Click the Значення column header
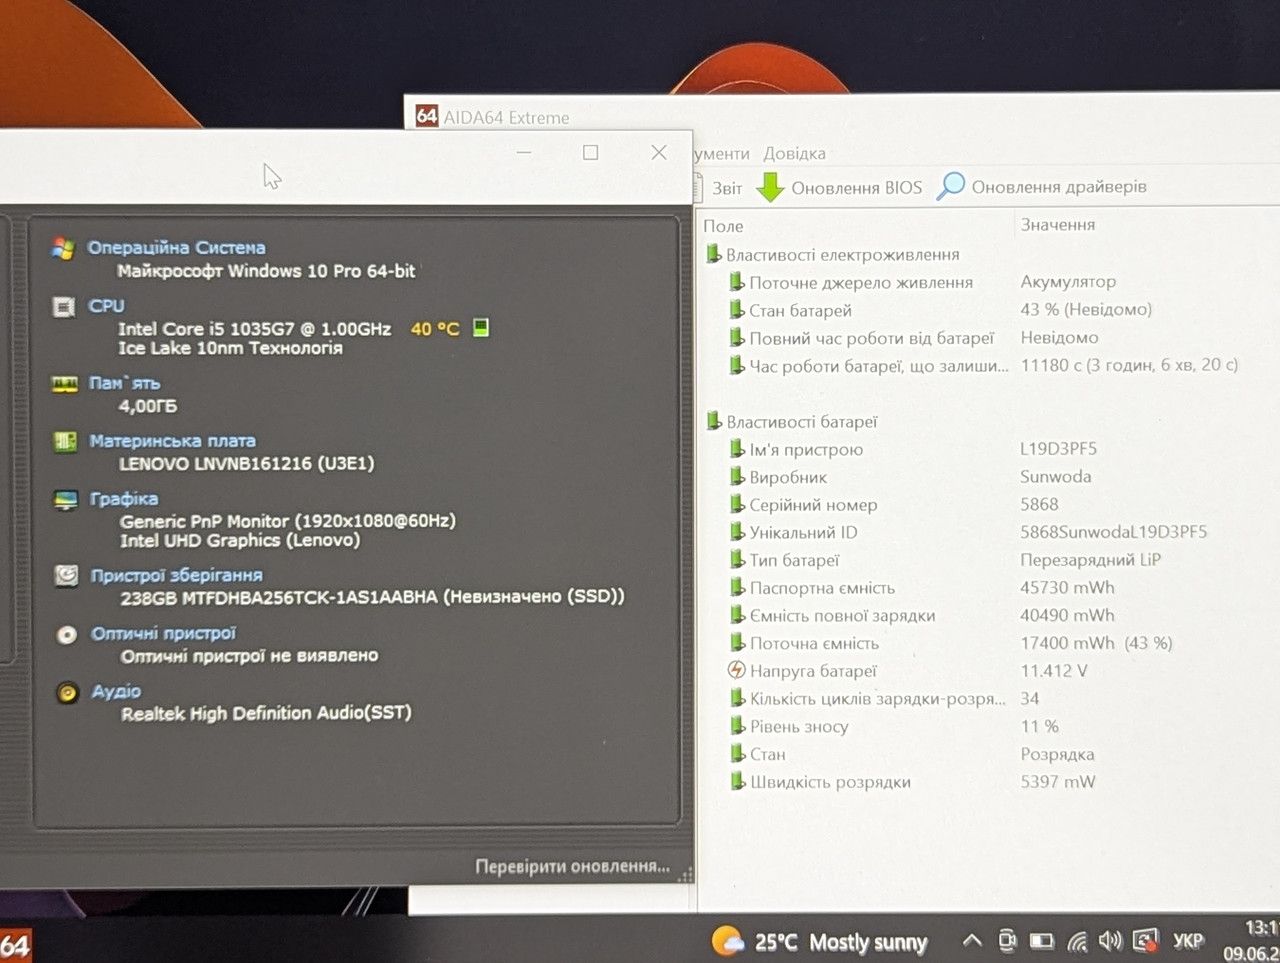This screenshot has height=963, width=1280. (x=1057, y=224)
